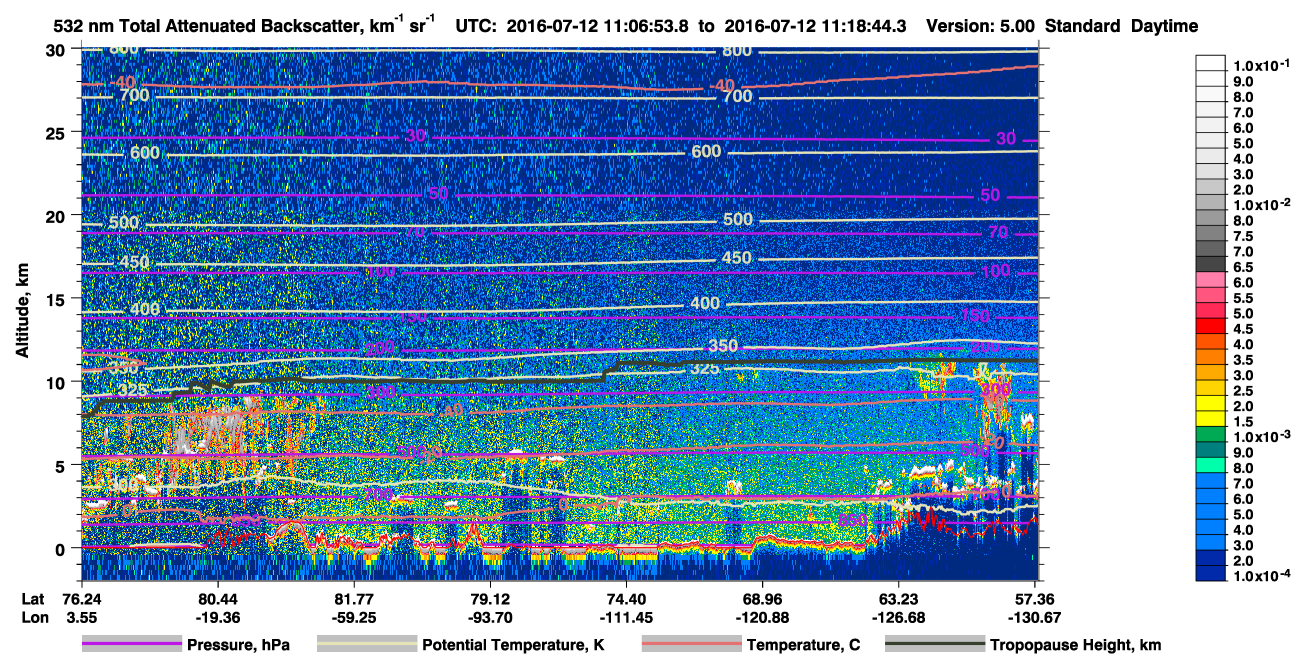Click colorbar label 1.0x10-4
This screenshot has height=667, width=1300.
coord(1262,576)
